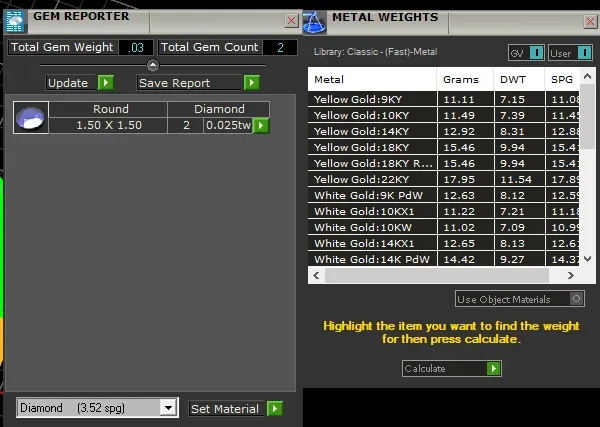The image size is (600, 427).
Task: Click the 11.54 DWT value
Action: (x=516, y=179)
